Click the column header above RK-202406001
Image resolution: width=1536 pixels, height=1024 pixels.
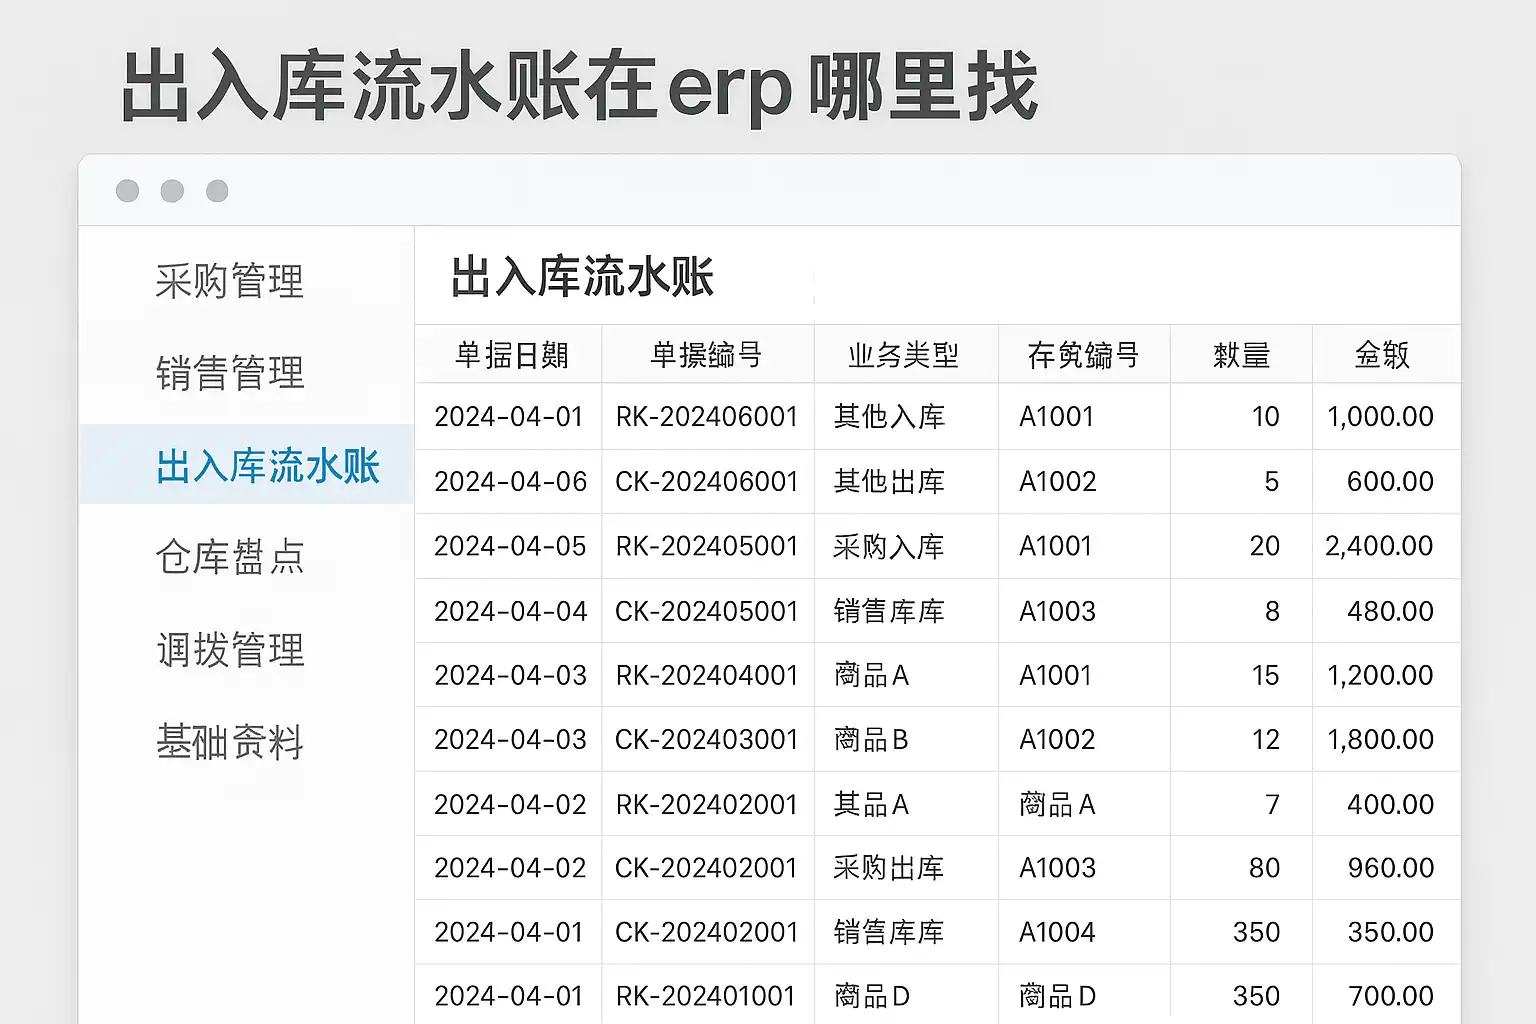click(x=706, y=355)
